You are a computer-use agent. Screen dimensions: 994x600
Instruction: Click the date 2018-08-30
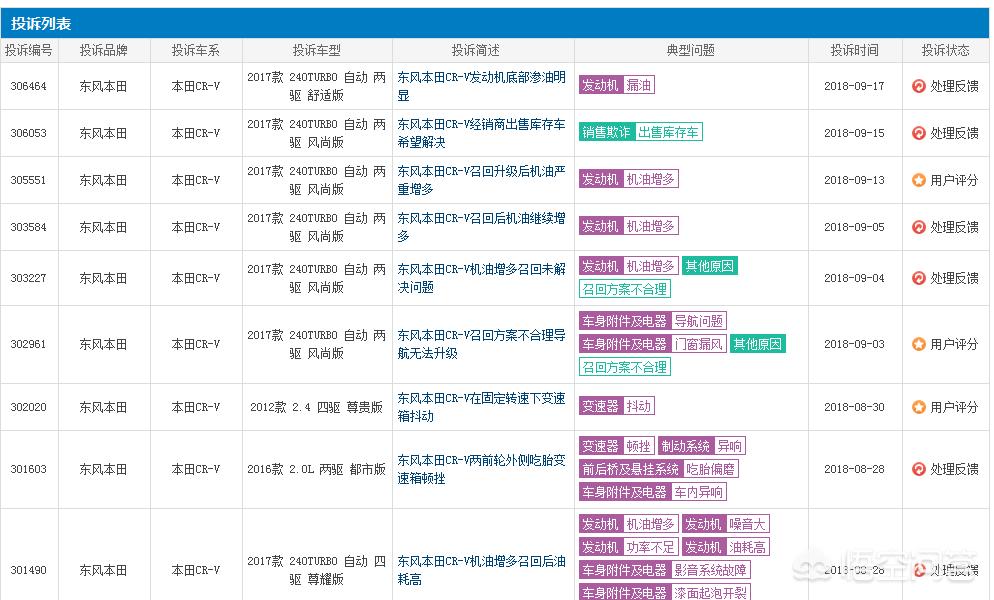point(854,407)
